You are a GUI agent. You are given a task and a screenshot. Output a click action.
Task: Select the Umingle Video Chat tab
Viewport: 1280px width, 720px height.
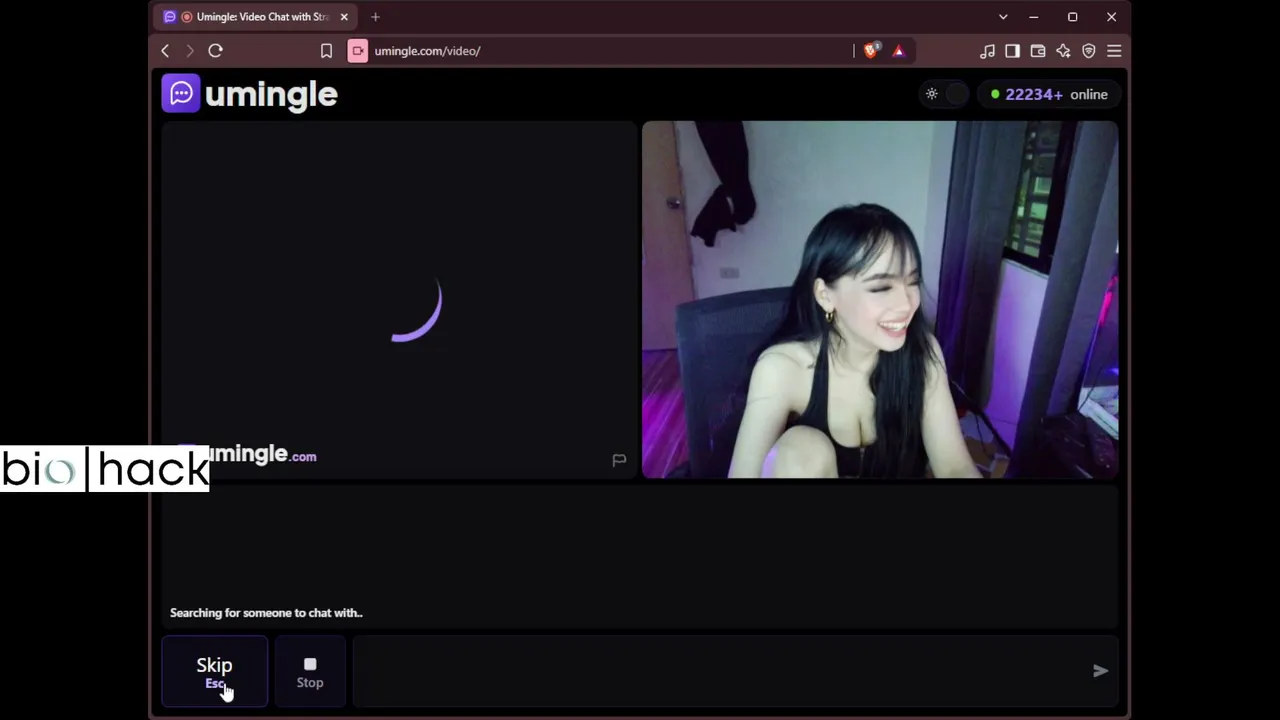pyautogui.click(x=256, y=17)
